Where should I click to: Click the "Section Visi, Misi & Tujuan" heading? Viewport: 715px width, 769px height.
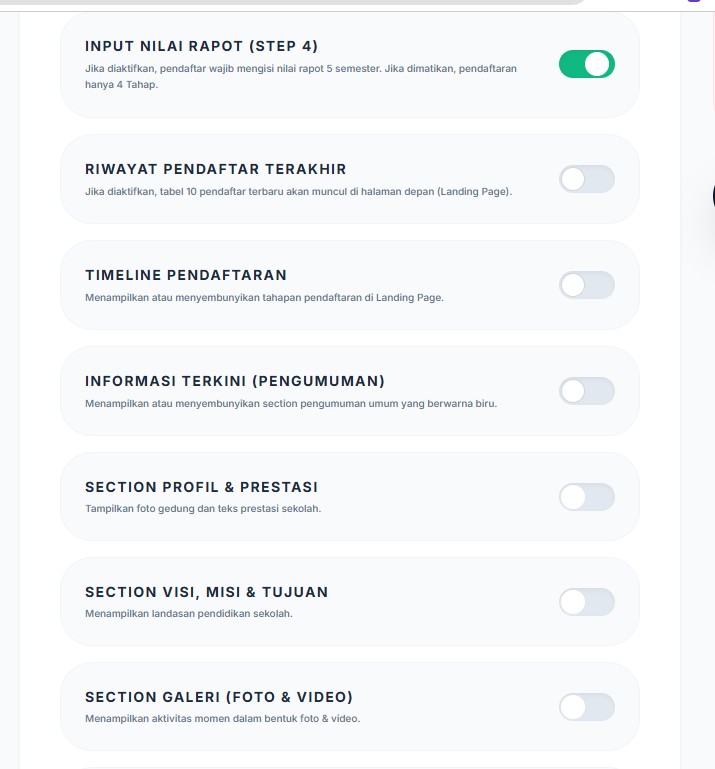[x=206, y=592]
